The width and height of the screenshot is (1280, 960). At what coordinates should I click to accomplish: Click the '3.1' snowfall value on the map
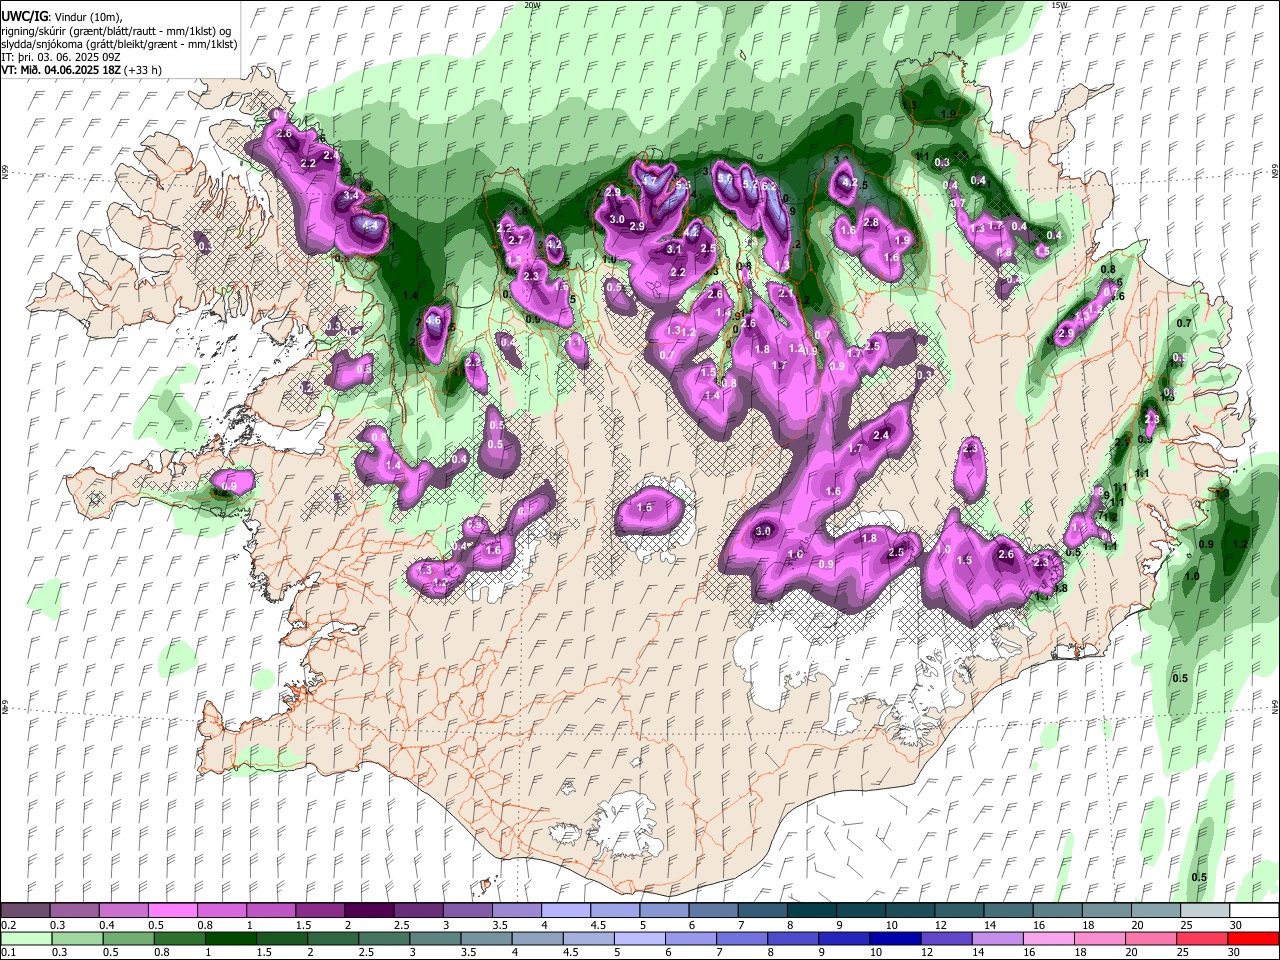pyautogui.click(x=674, y=250)
